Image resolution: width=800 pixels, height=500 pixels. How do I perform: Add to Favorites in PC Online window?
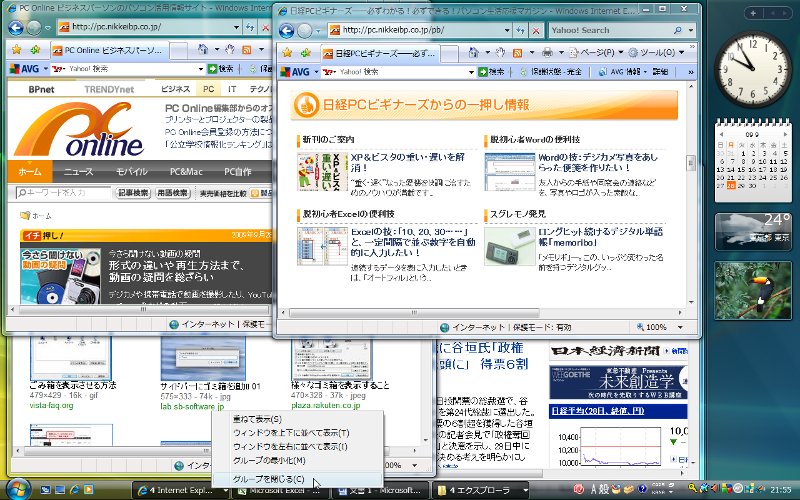tap(35, 49)
